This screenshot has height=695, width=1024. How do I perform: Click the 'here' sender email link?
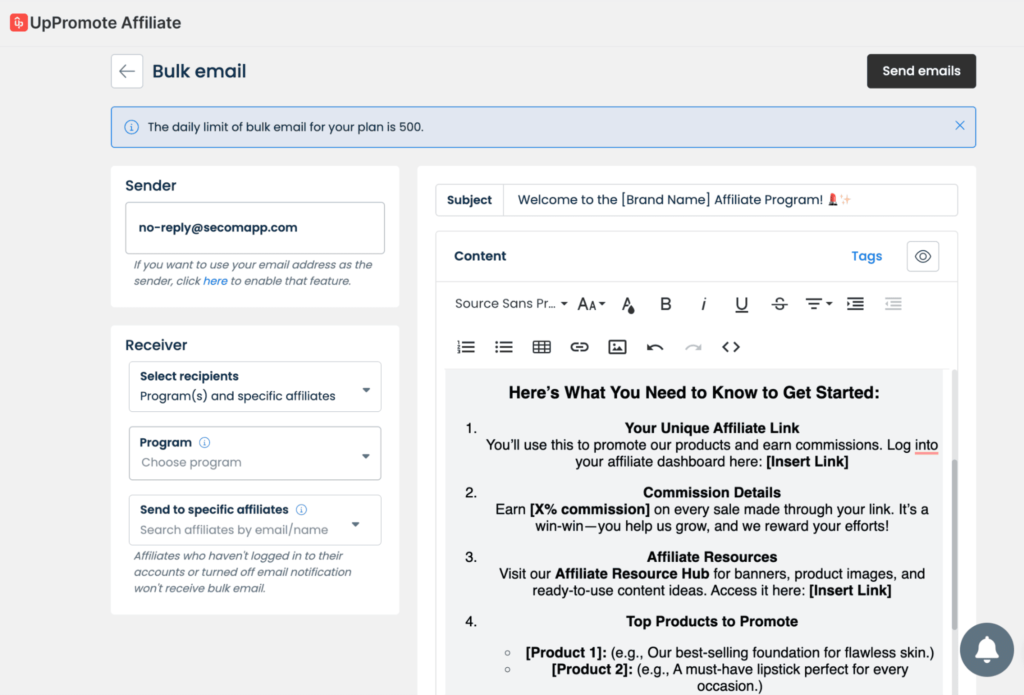coord(215,281)
